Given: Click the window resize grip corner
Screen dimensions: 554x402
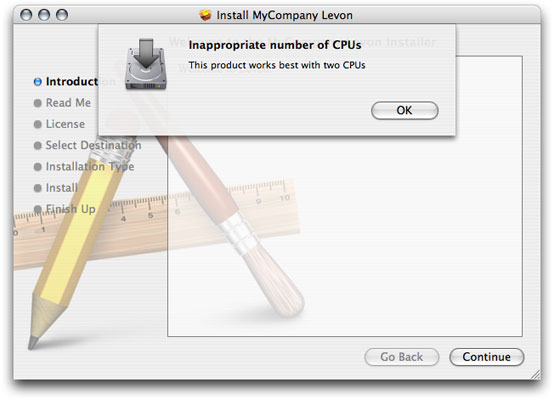Looking at the screenshot, I should (x=535, y=374).
